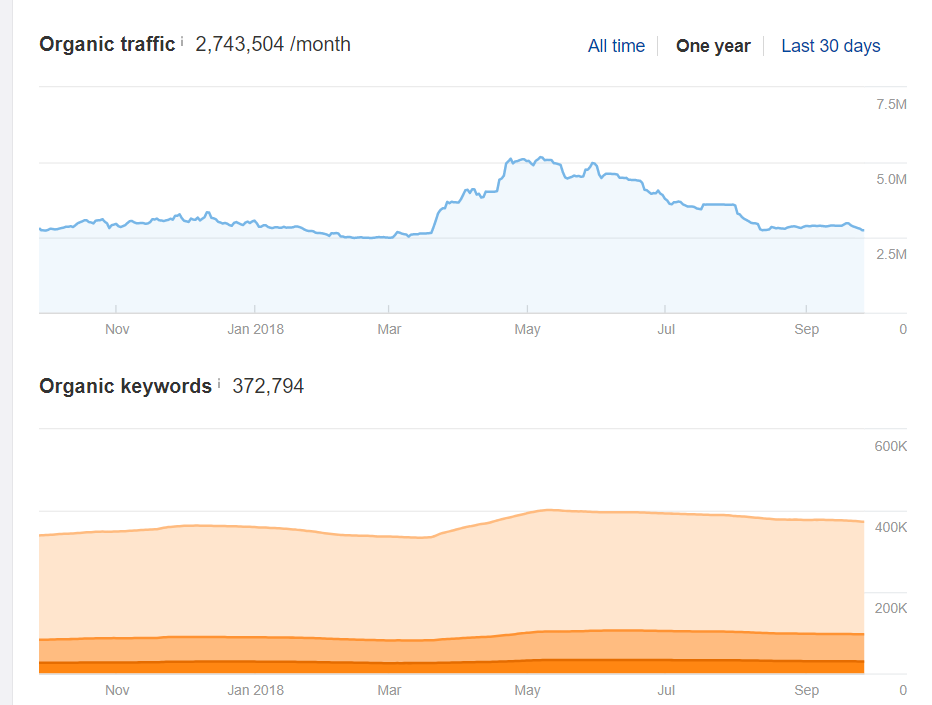Click the Organic traffic heading
Image resolution: width=932 pixels, height=705 pixels.
tap(107, 44)
